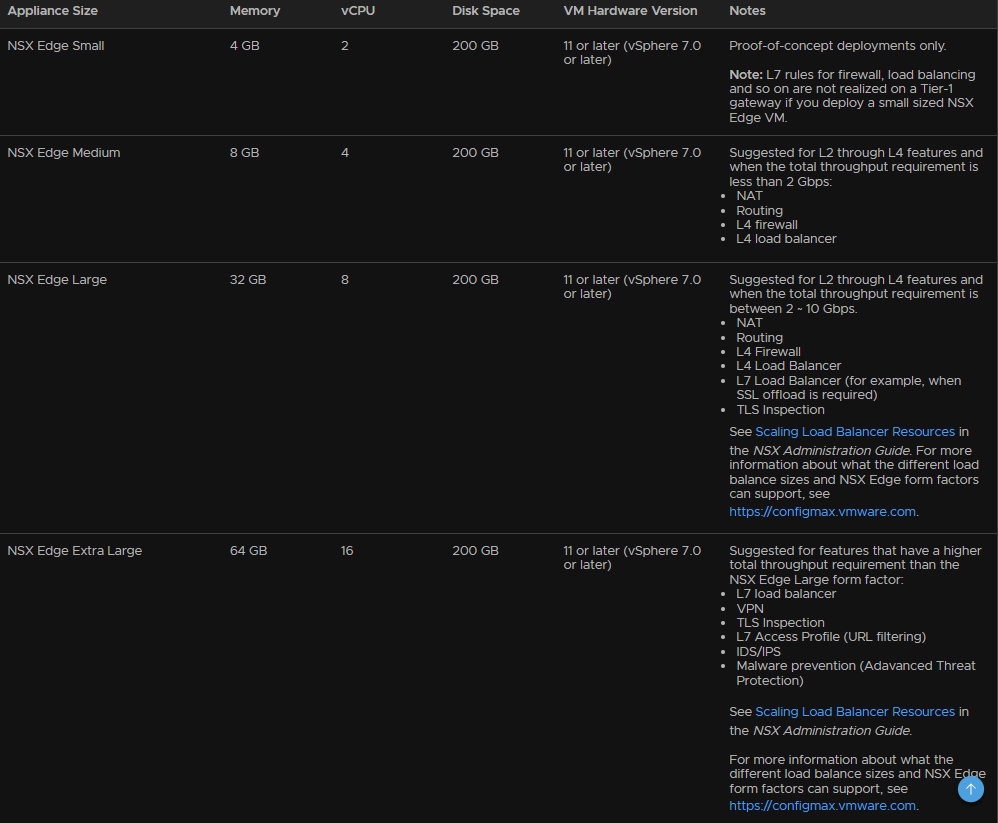Click 'TLS Inspection' bullet in Large row
998x823 pixels.
tap(780, 410)
